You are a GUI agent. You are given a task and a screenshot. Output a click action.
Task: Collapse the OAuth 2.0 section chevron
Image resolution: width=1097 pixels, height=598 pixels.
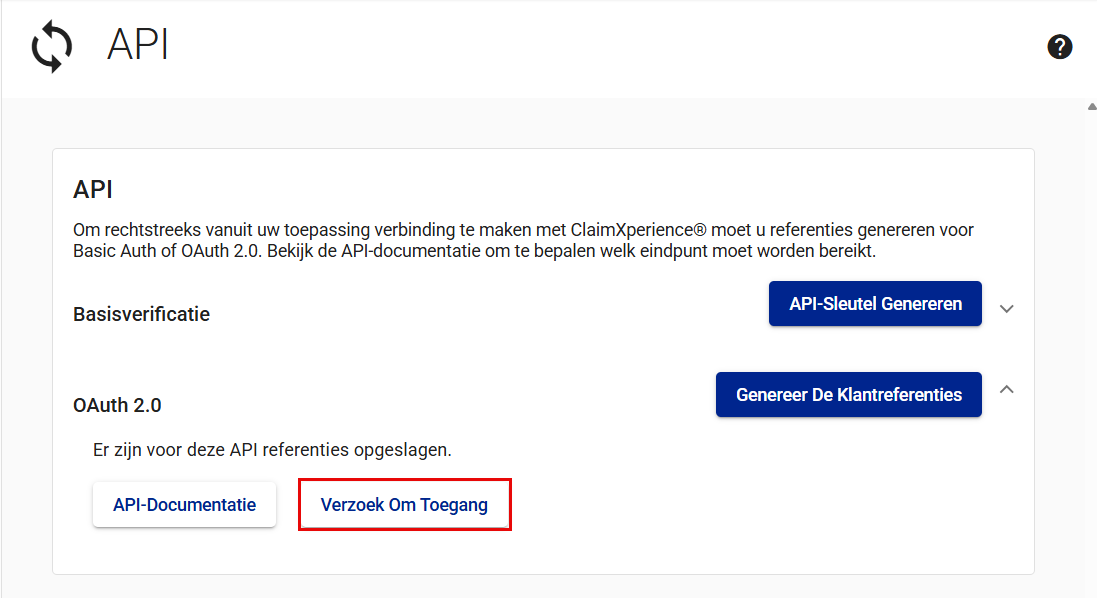pyautogui.click(x=1007, y=389)
